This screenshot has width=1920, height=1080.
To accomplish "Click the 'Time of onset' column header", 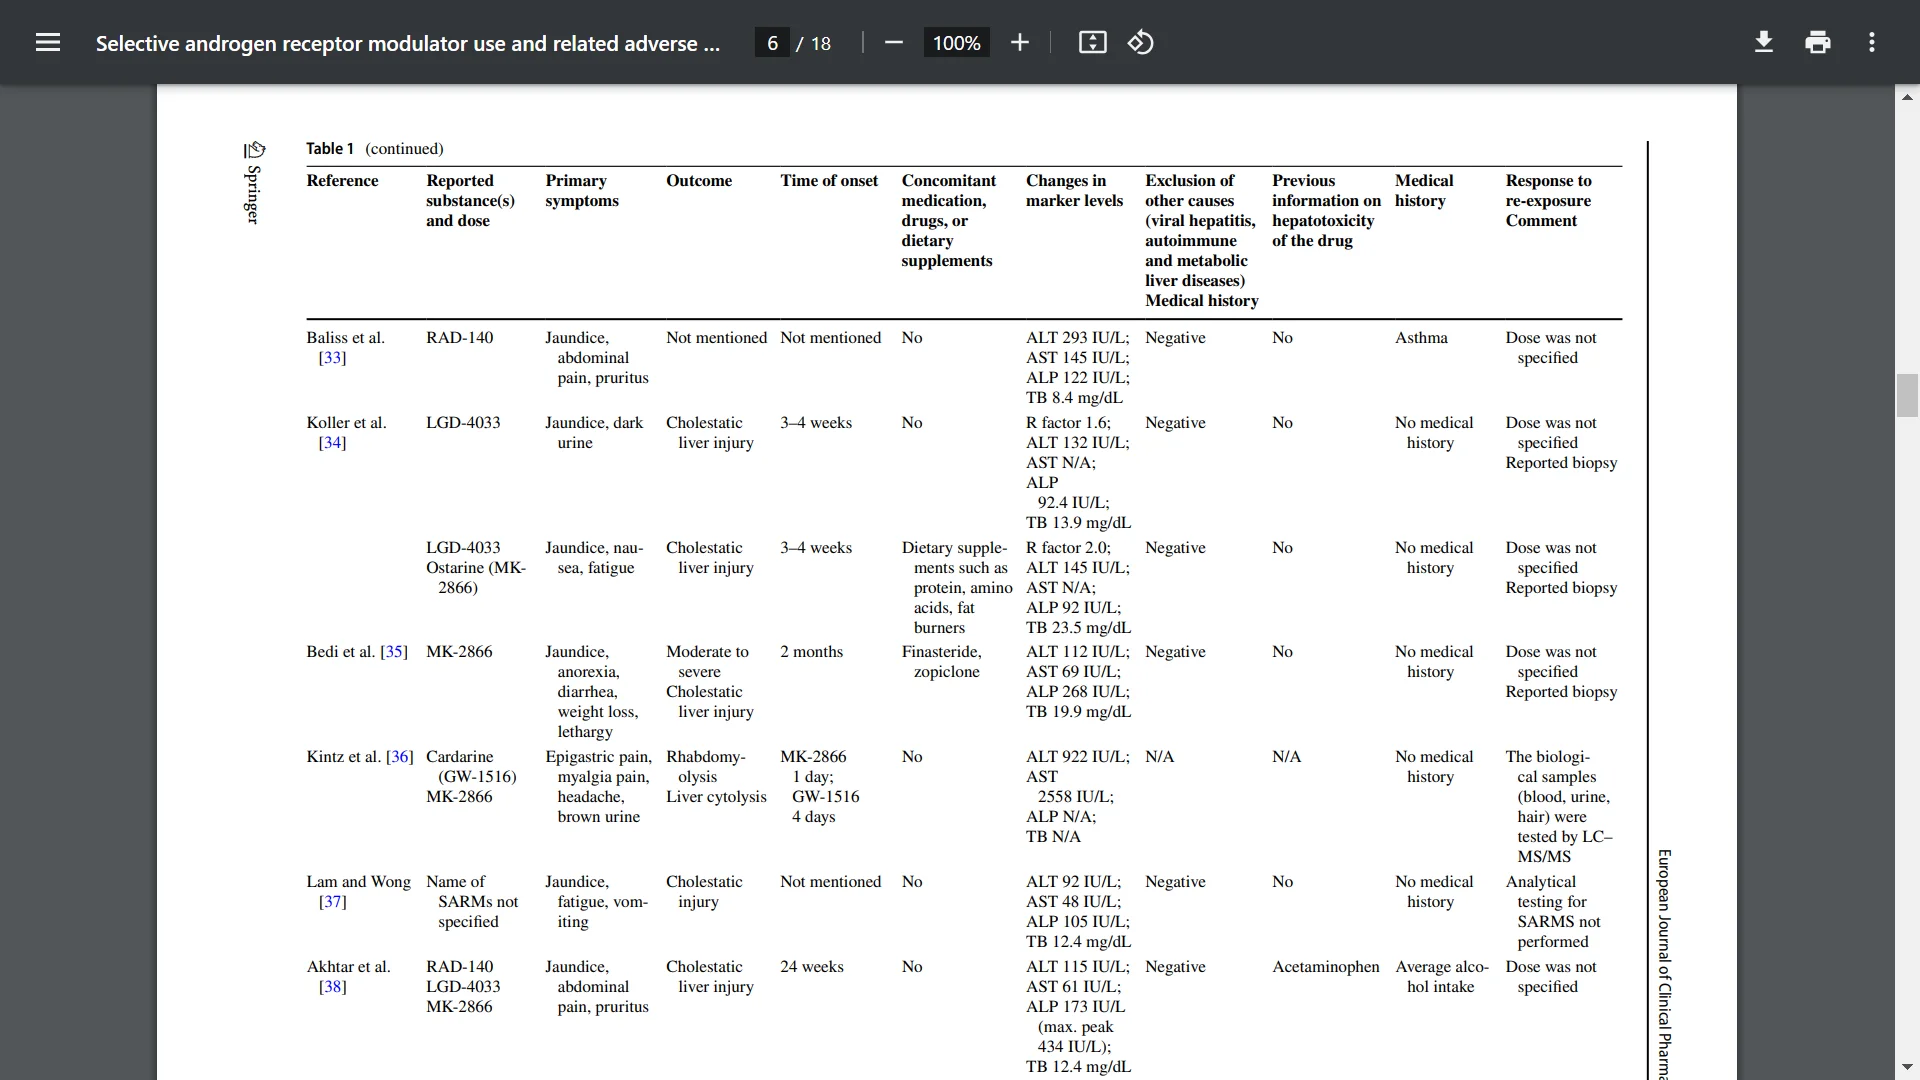I will [829, 181].
